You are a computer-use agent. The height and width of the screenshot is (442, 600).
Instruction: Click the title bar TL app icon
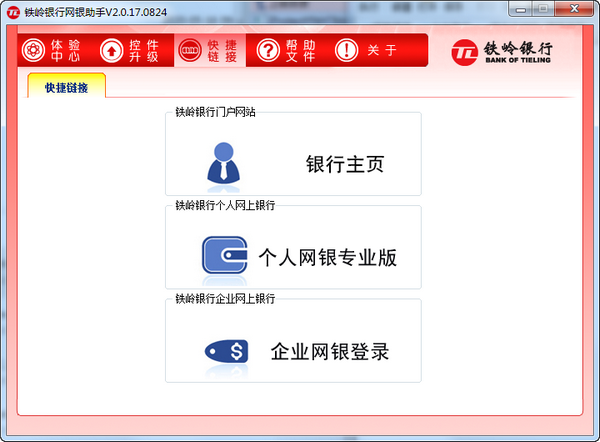tap(13, 12)
